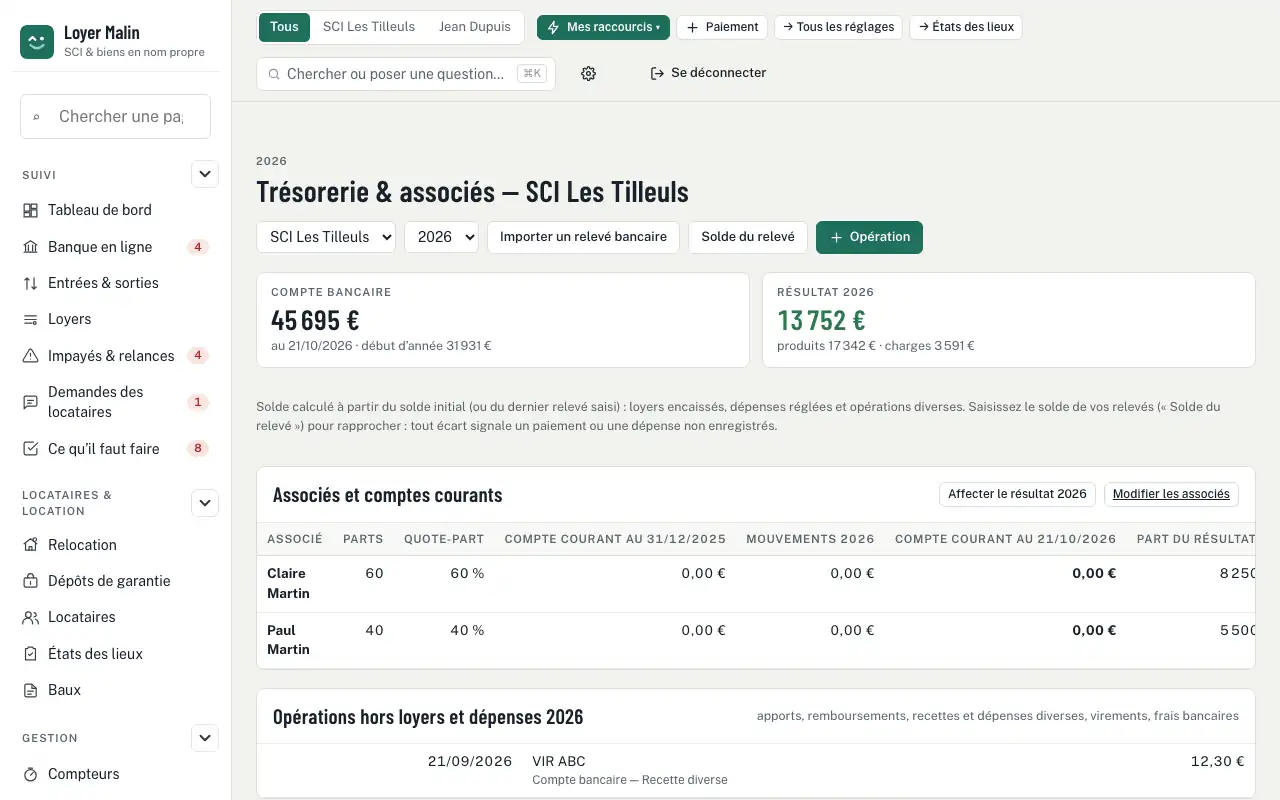Switch to the SCI Les Tilleuls tab

pyautogui.click(x=369, y=27)
